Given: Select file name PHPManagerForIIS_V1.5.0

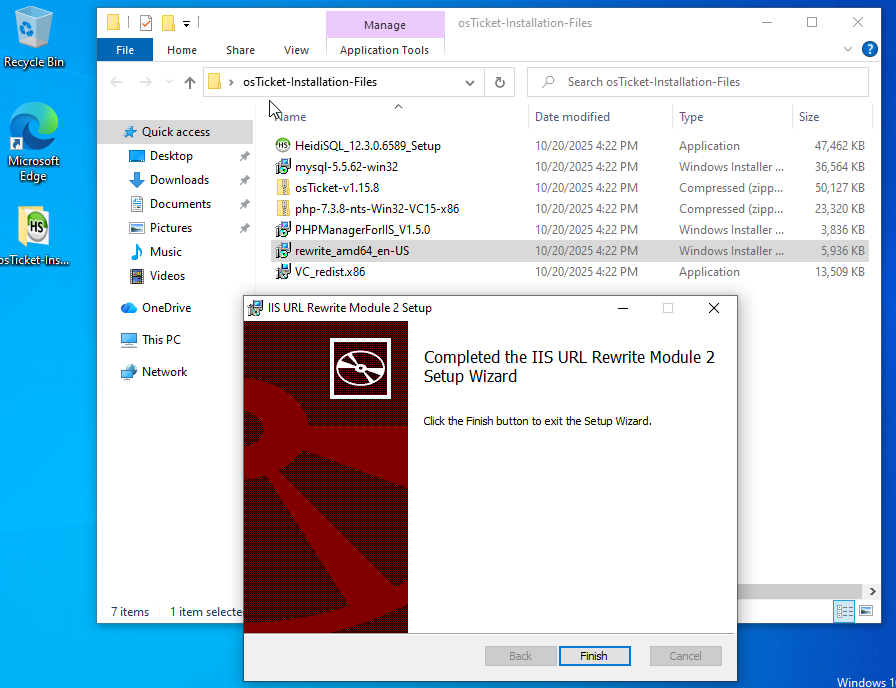Looking at the screenshot, I should tap(362, 230).
